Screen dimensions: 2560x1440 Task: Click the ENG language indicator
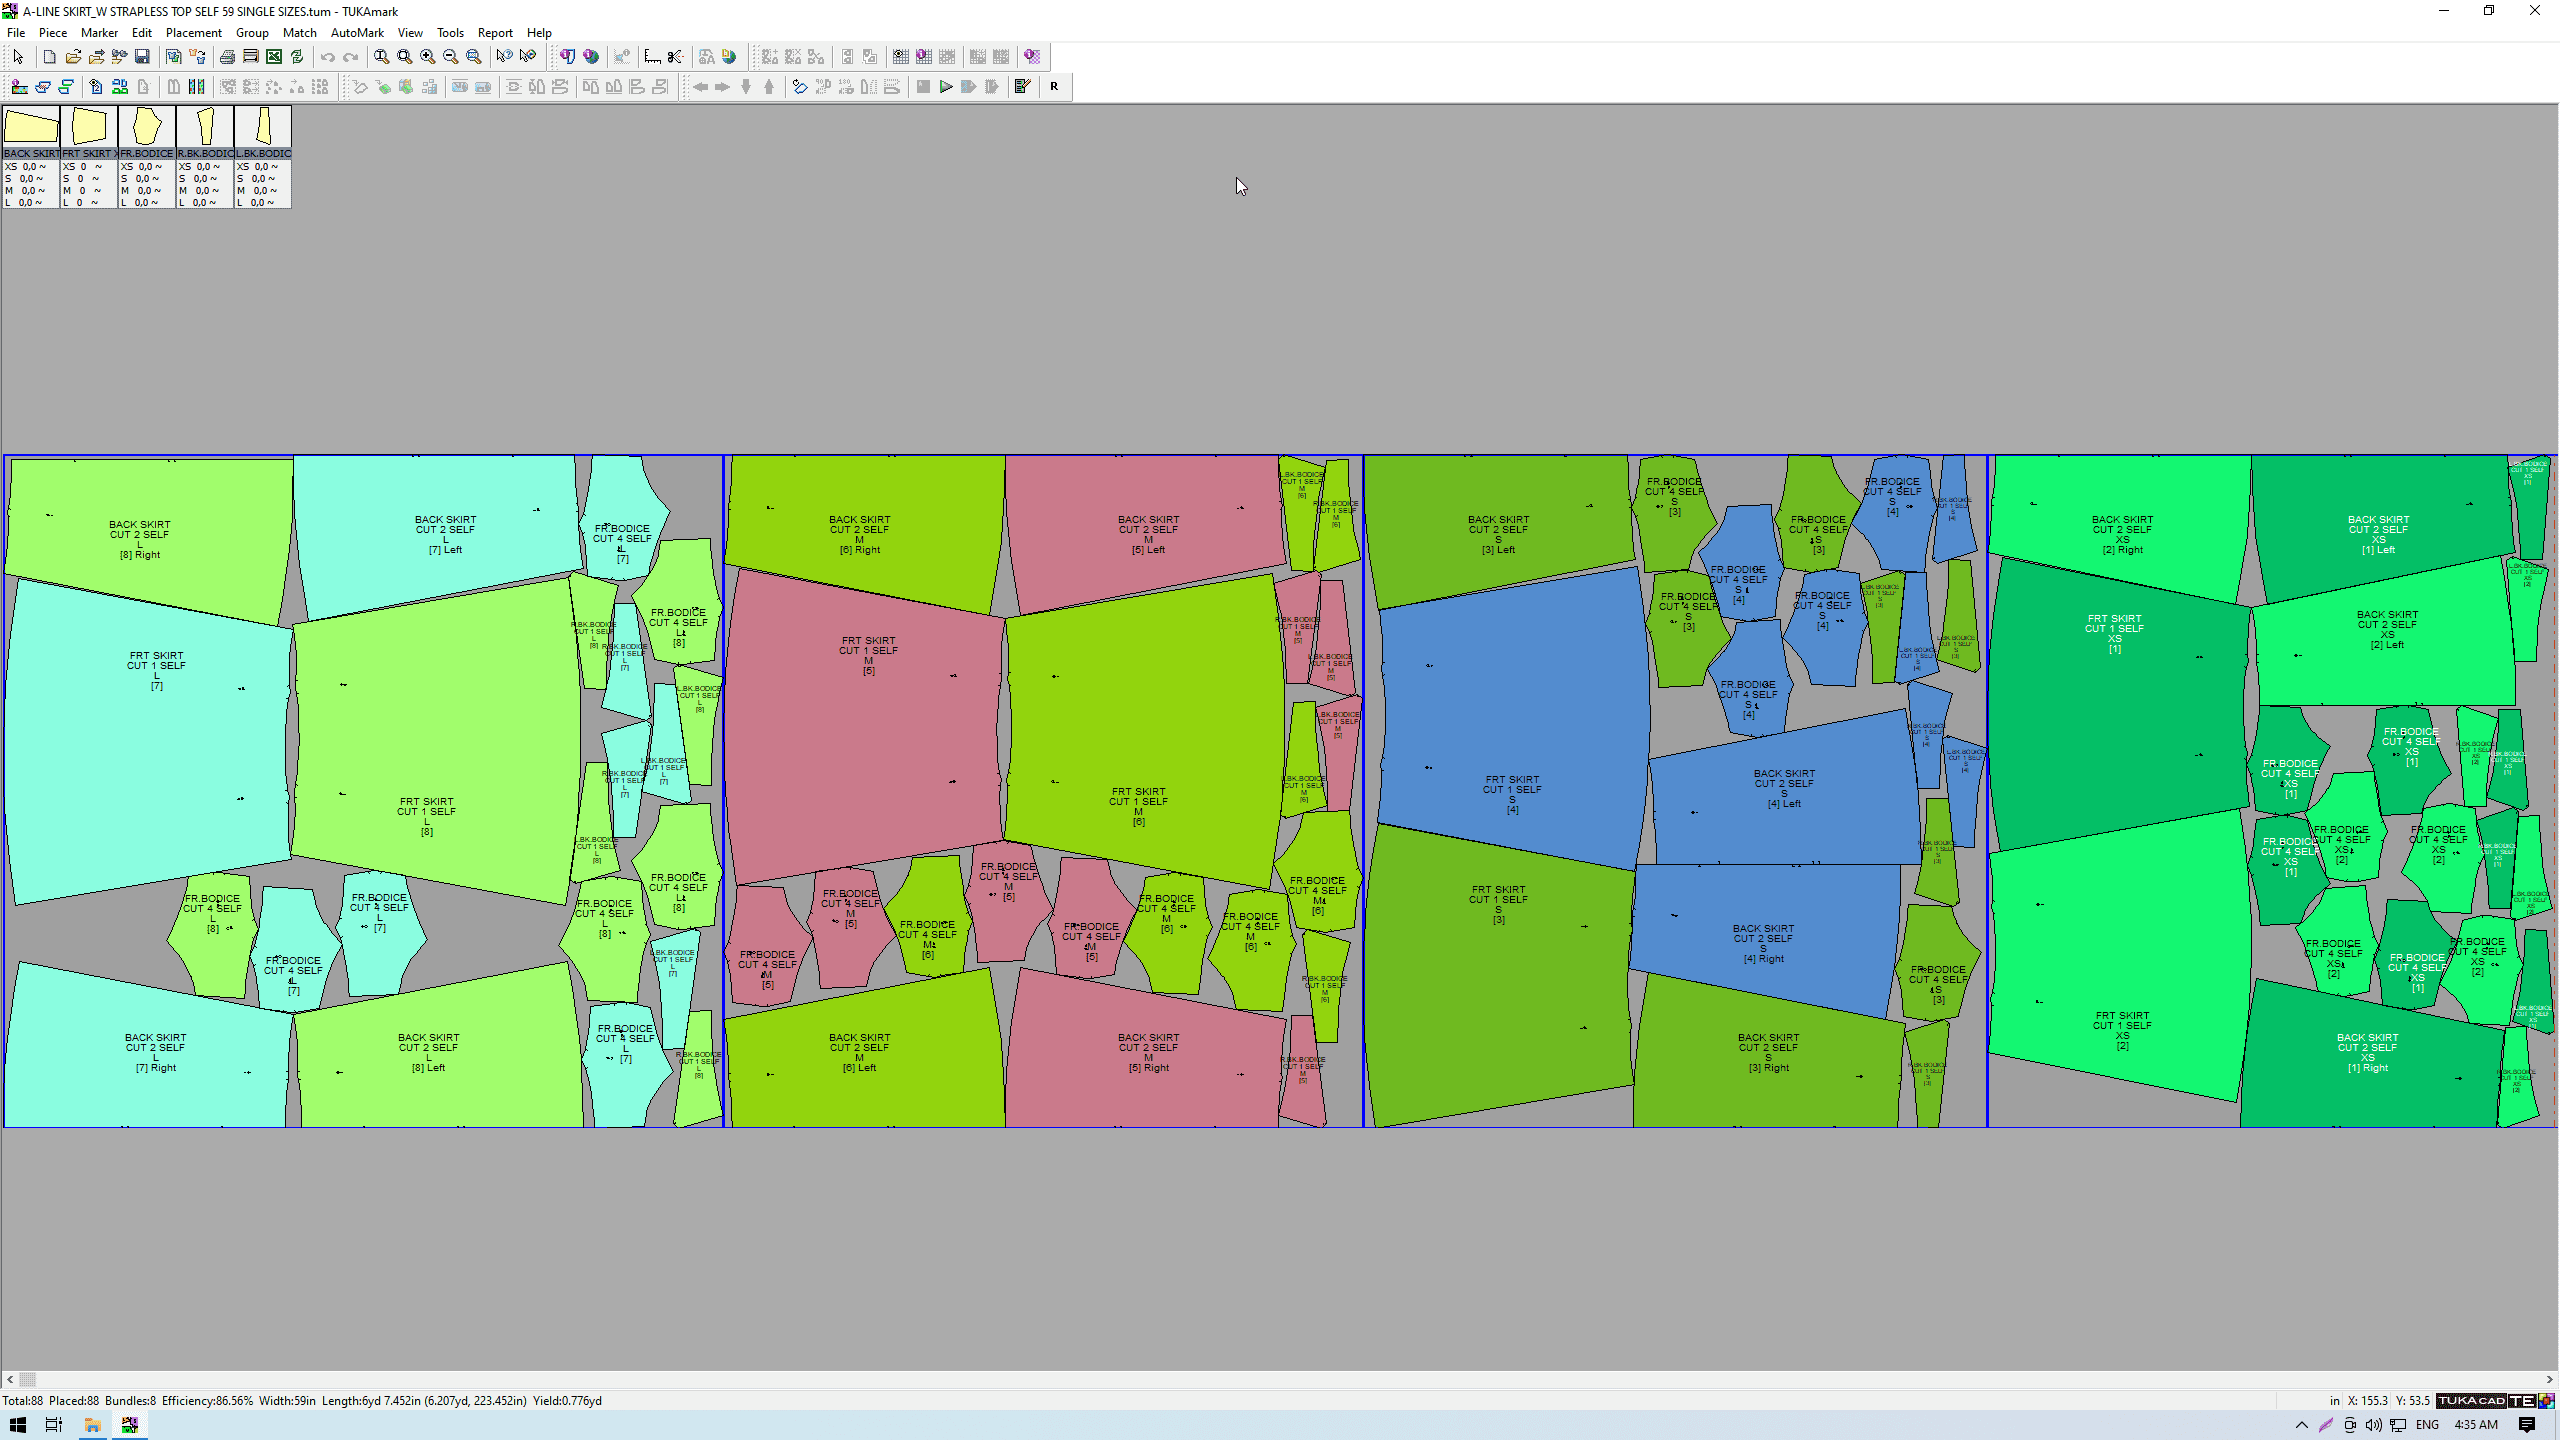coord(2427,1425)
